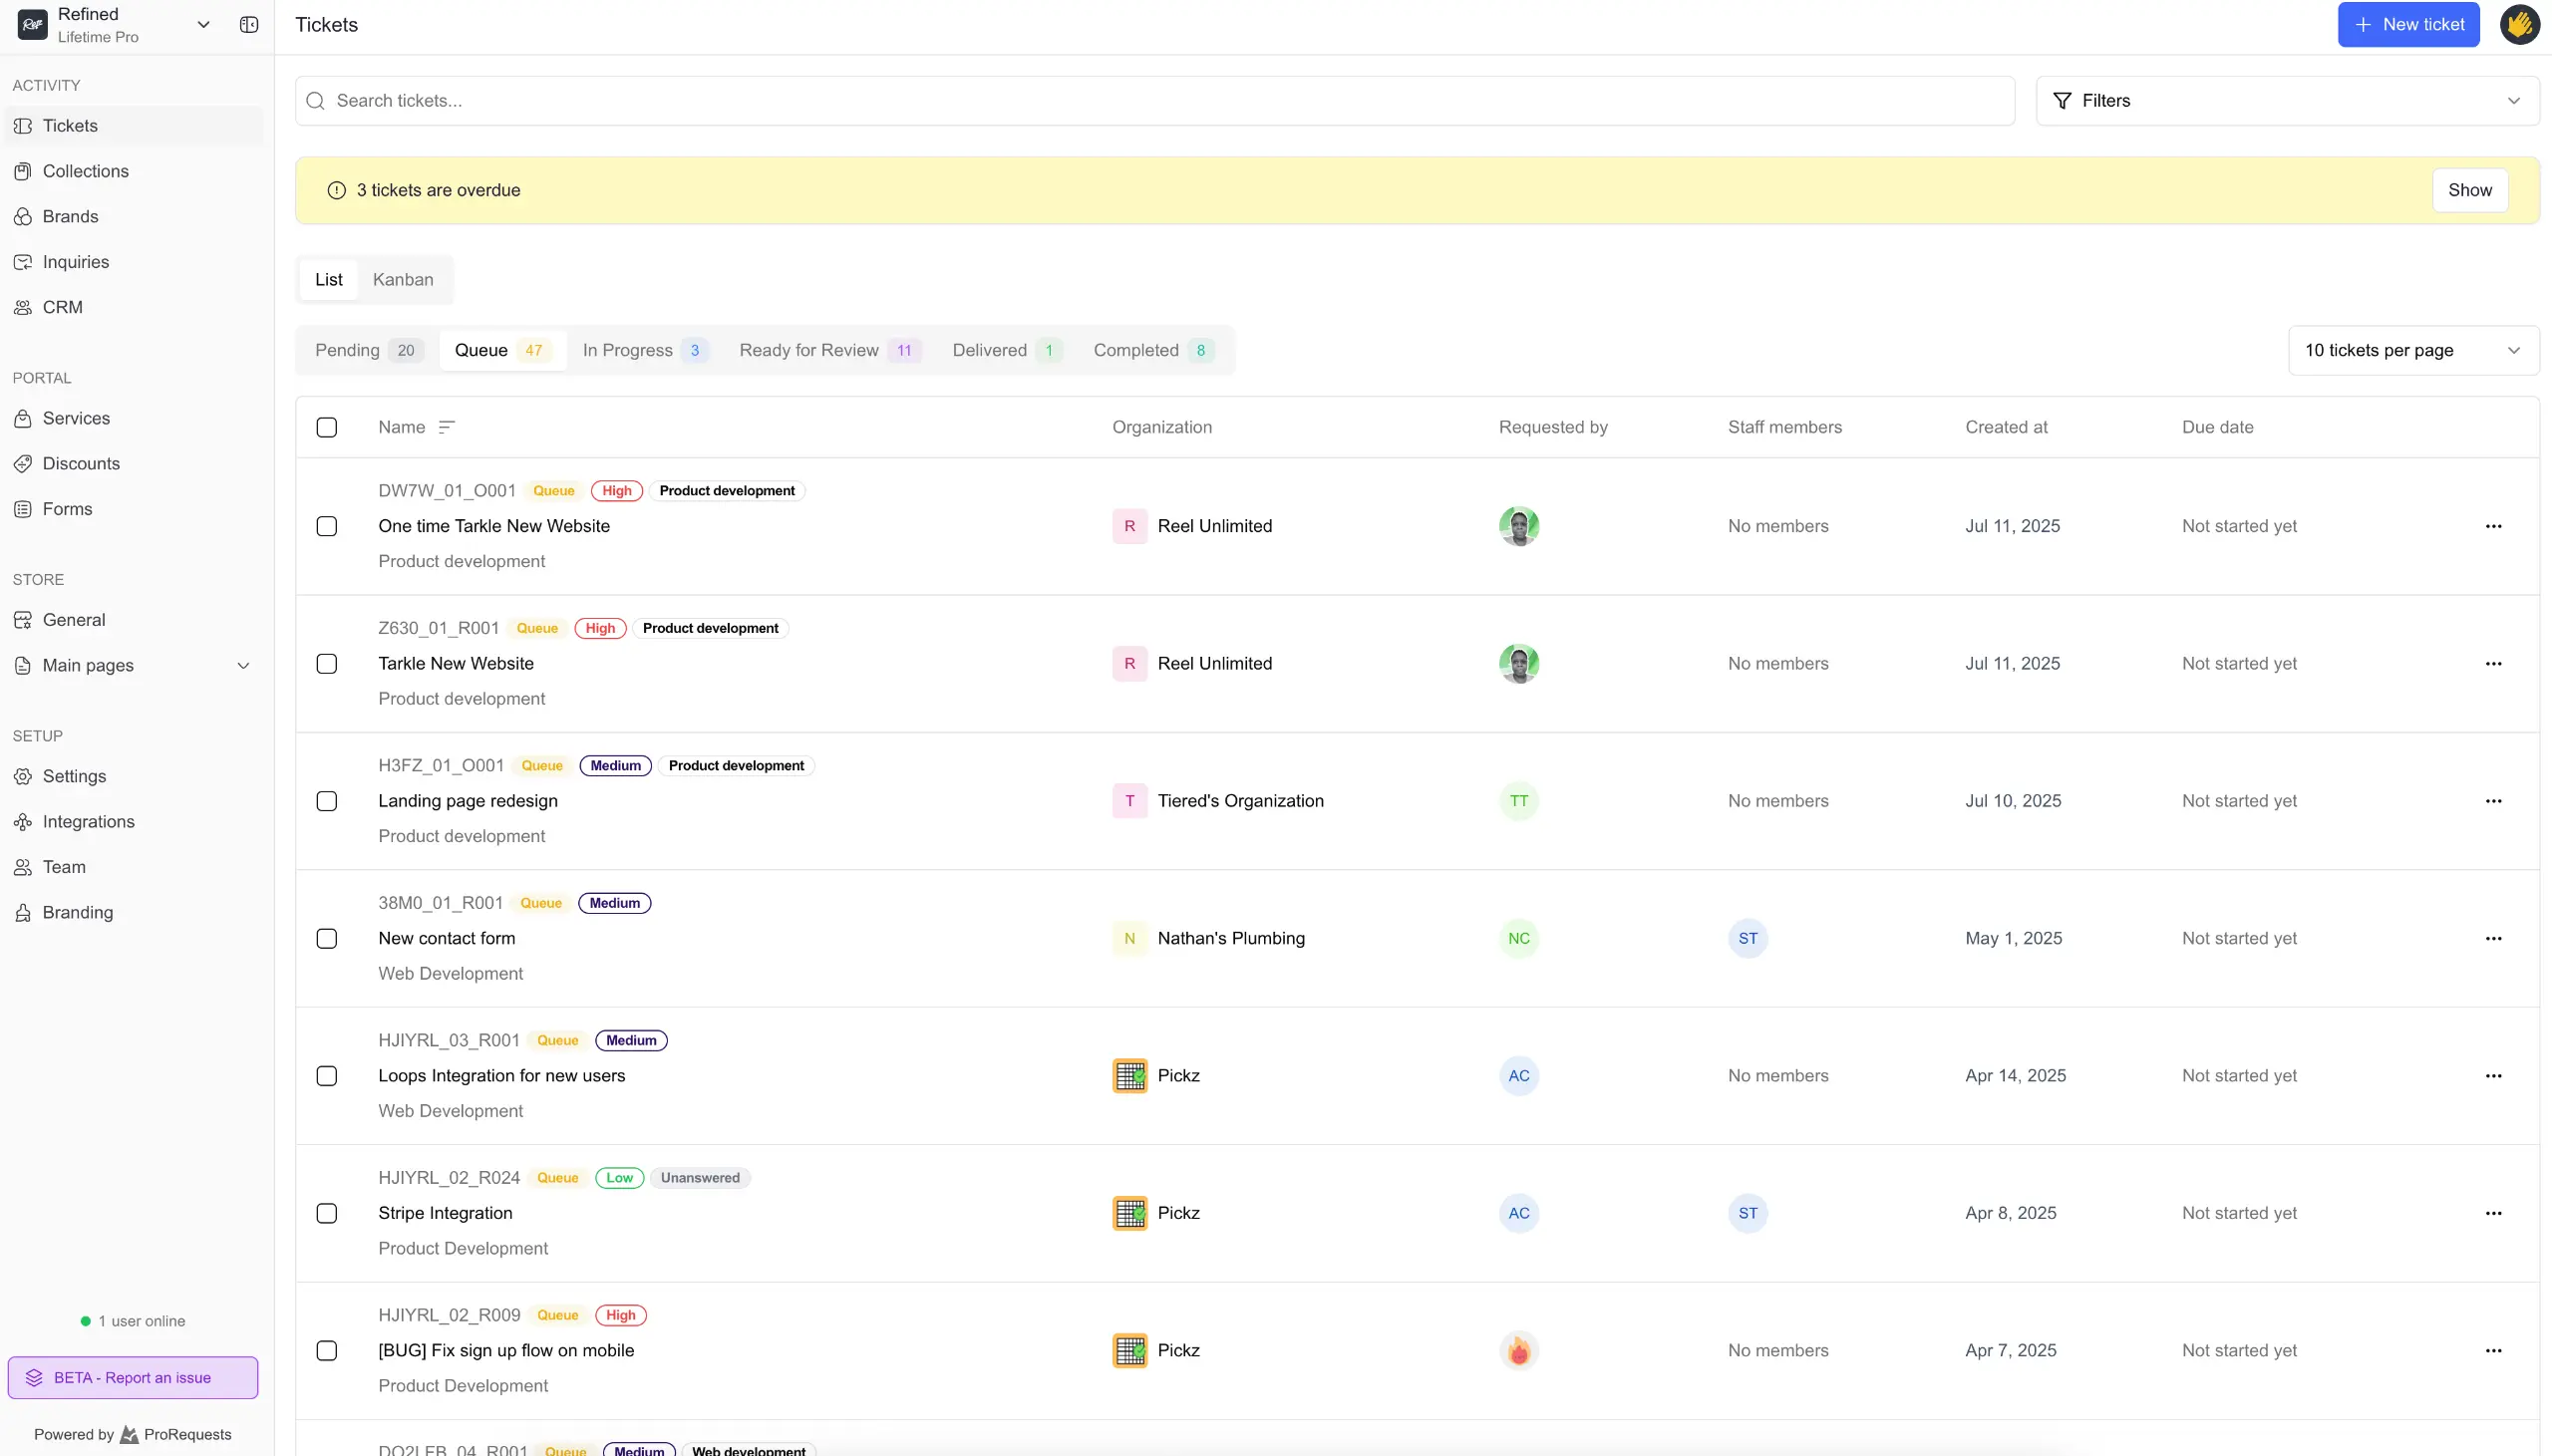Open the Collections section in sidebar
The width and height of the screenshot is (2552, 1456).
(x=86, y=170)
